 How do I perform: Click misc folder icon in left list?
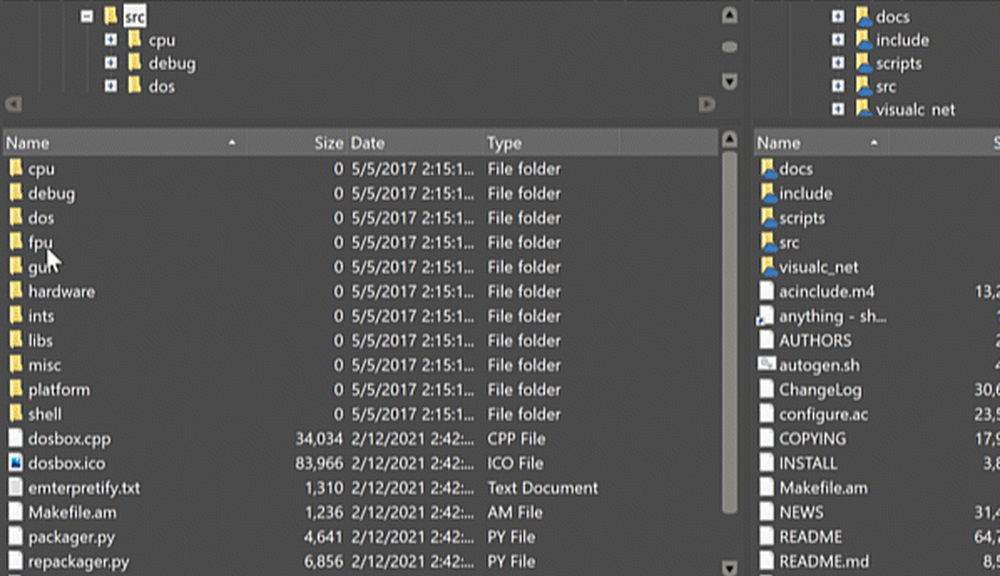point(16,365)
